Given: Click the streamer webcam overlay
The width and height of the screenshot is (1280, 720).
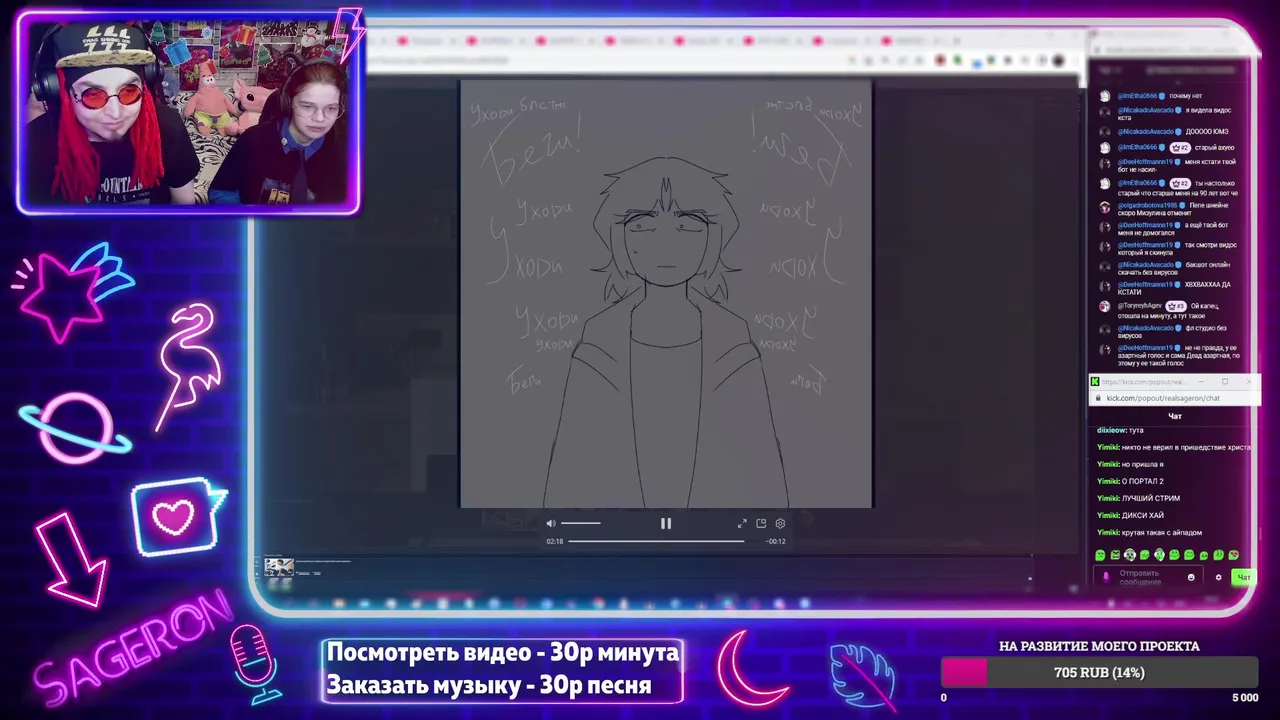Looking at the screenshot, I should (189, 114).
